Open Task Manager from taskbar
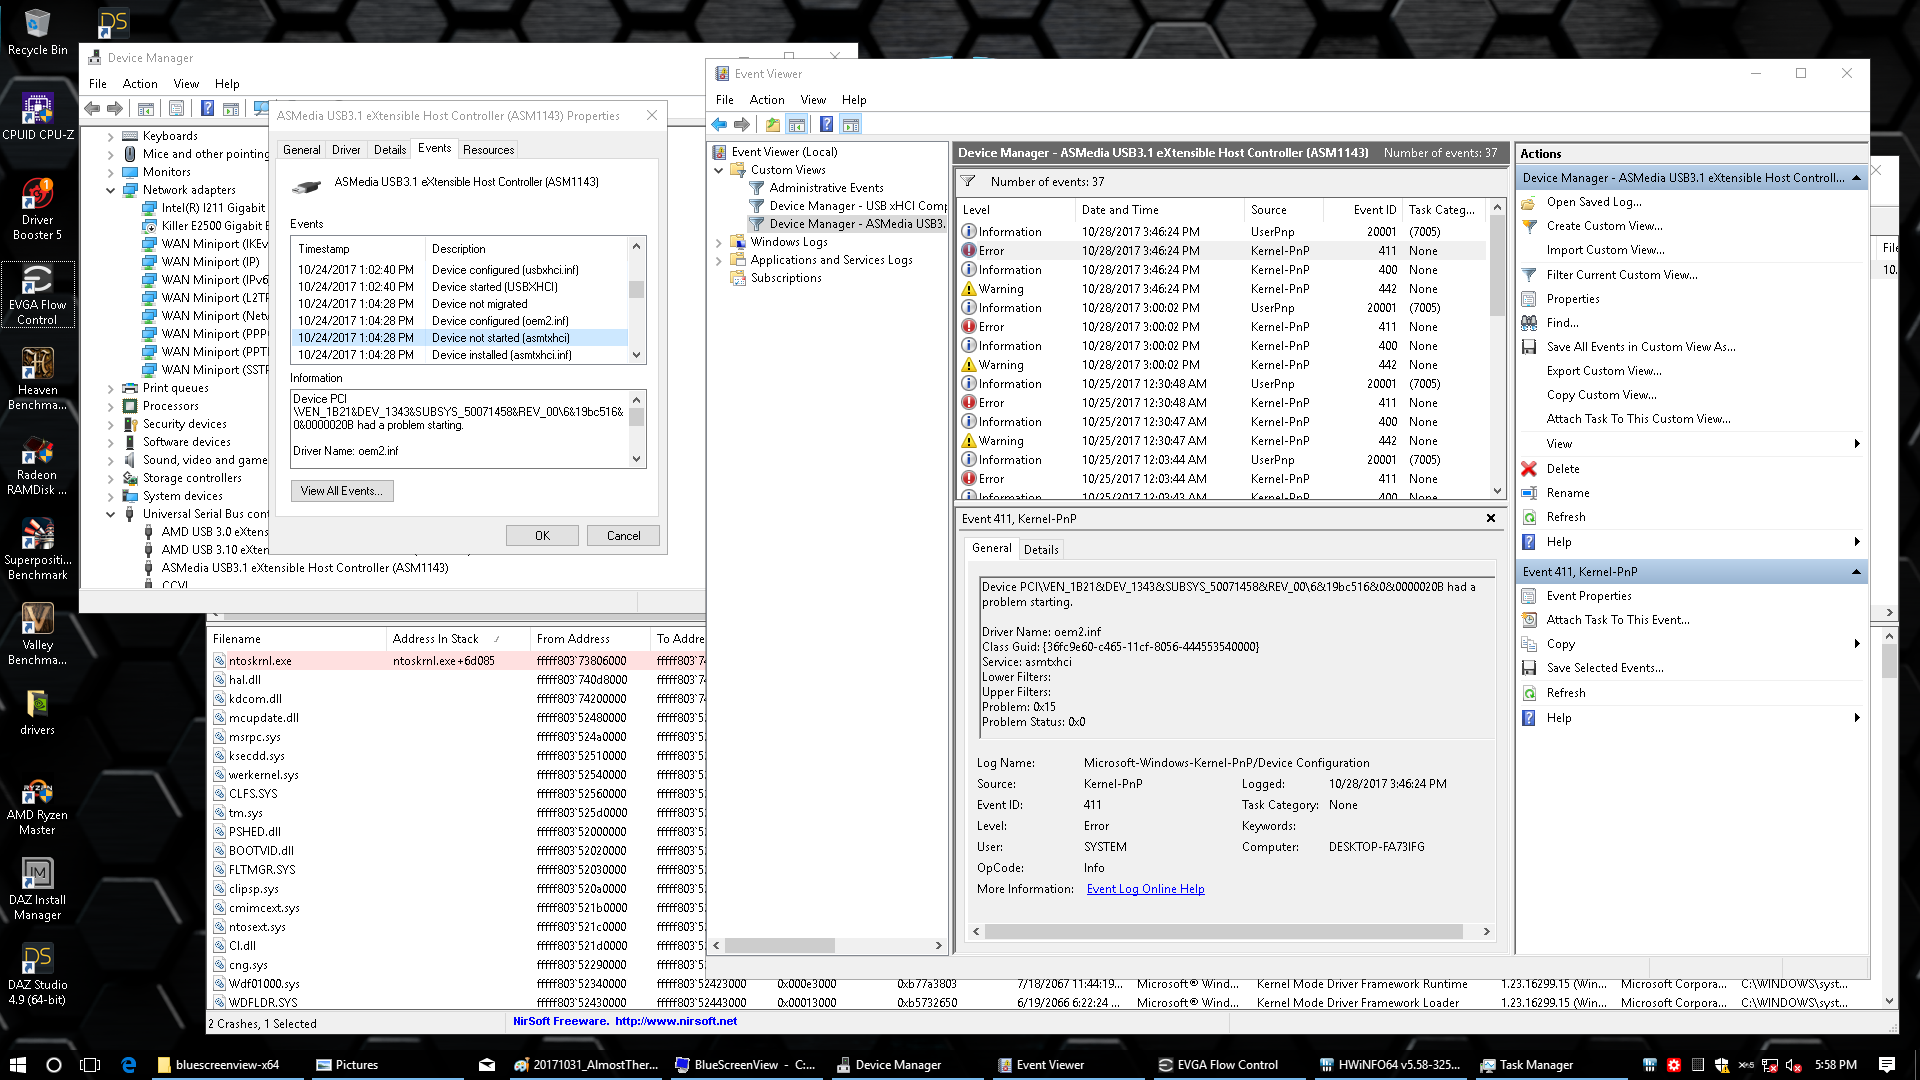The width and height of the screenshot is (1920, 1080). coord(1527,1065)
